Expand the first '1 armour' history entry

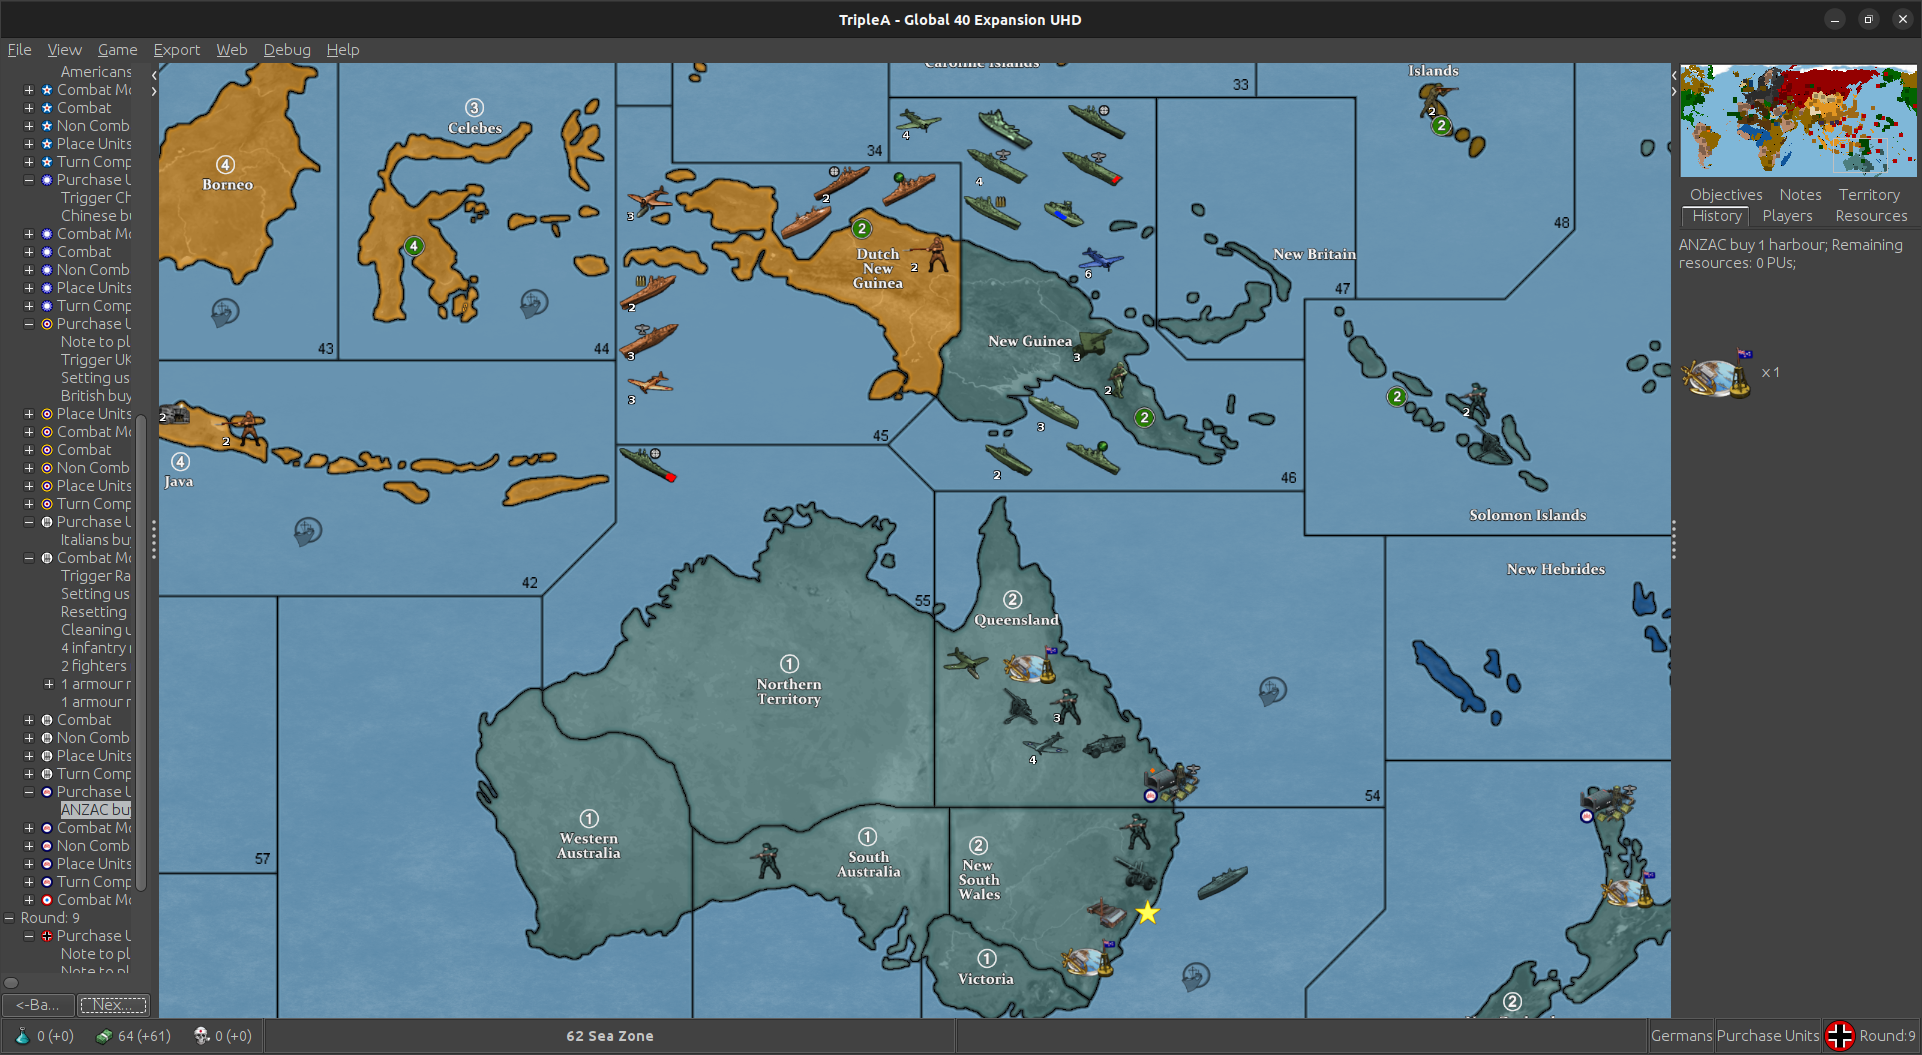[49, 684]
